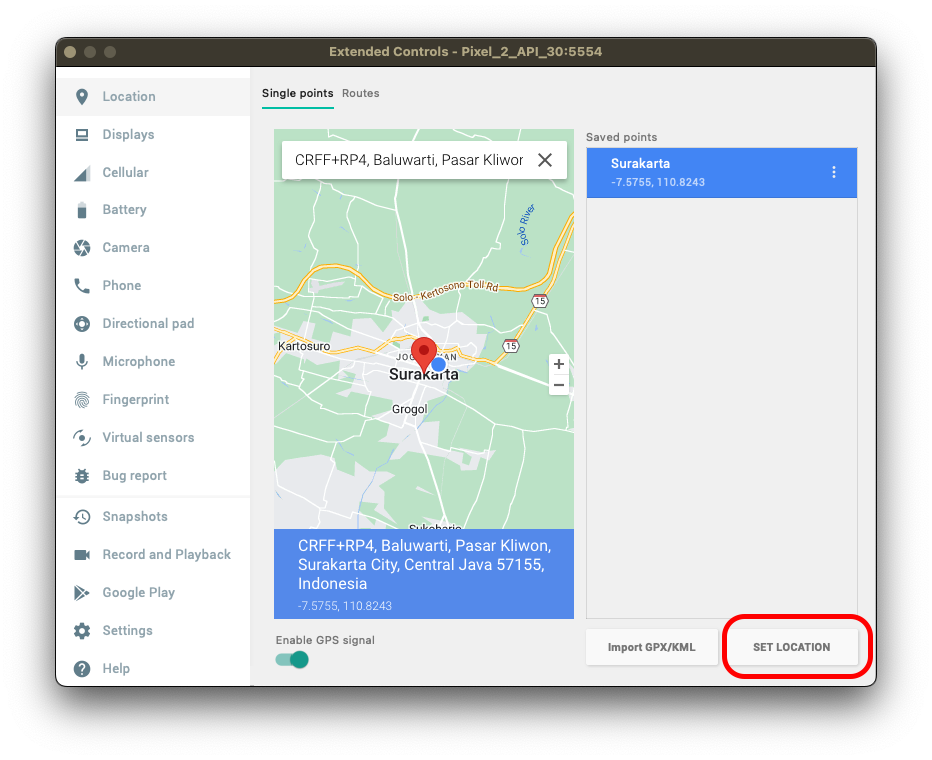Click the red map pin marker
Screen dimensions: 932x760
pos(425,354)
